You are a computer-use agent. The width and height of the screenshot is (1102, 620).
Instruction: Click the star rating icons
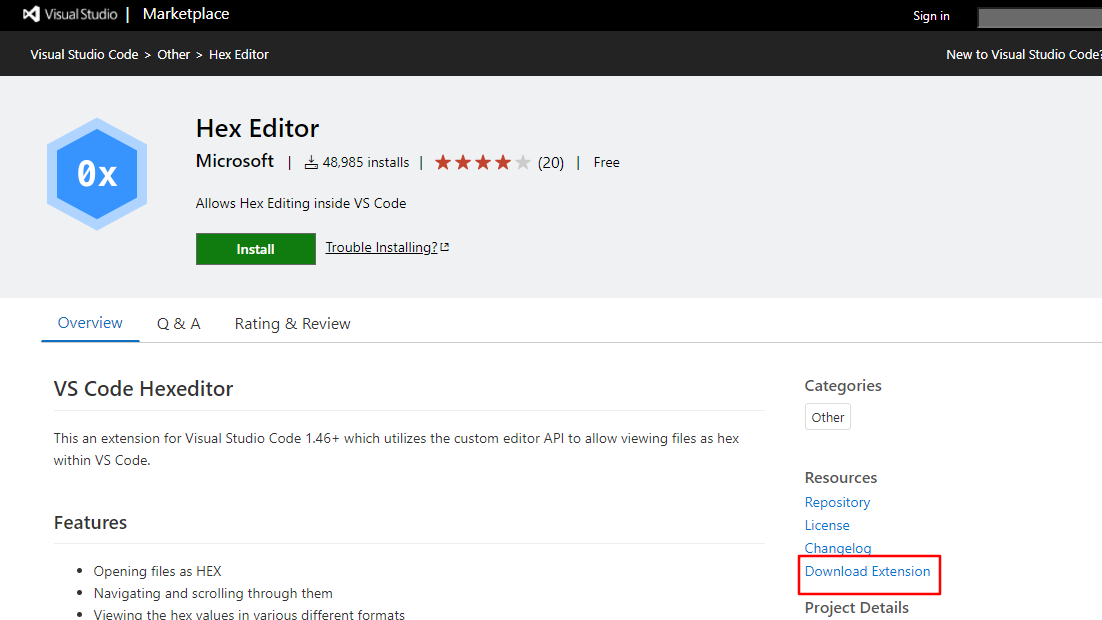tap(482, 163)
